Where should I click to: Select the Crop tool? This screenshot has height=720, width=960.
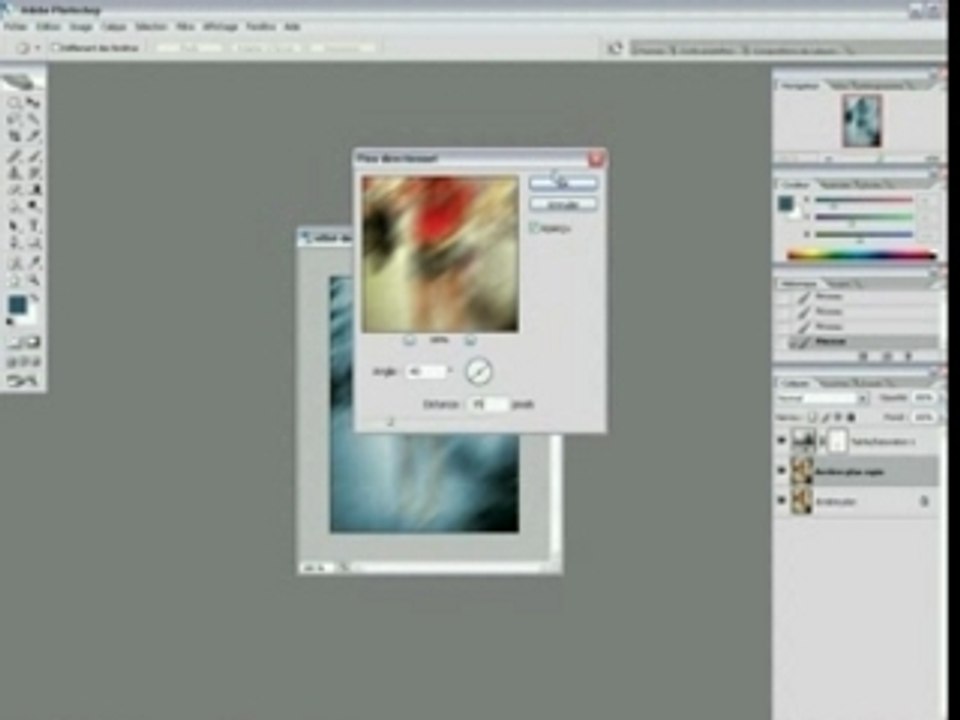(x=14, y=136)
